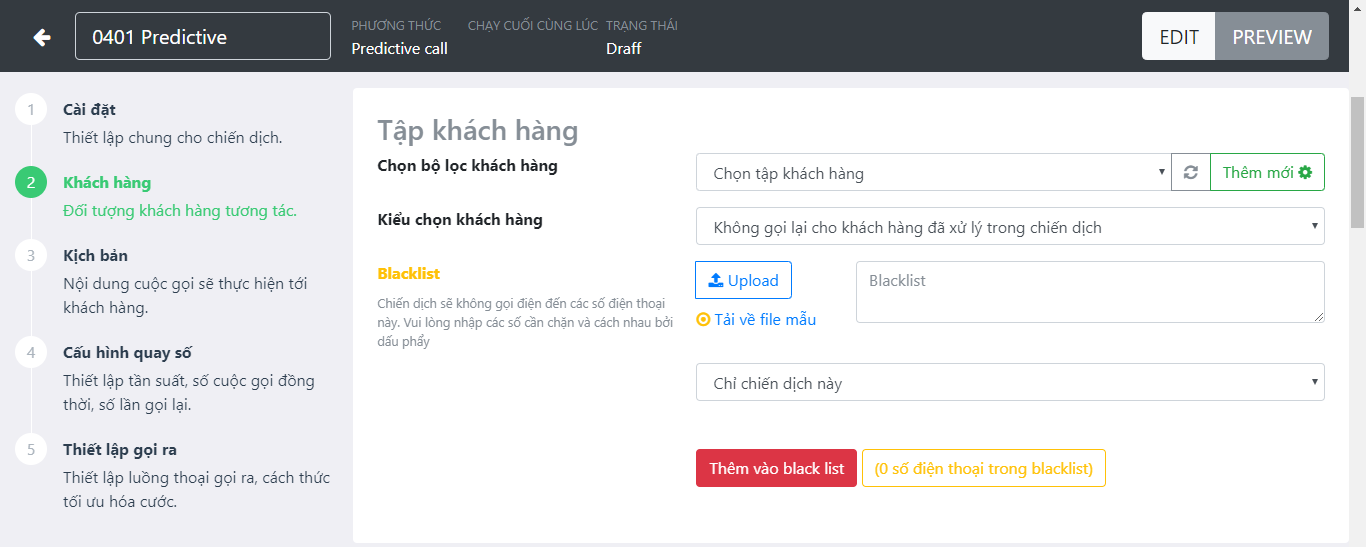Click the red Thêm vào black list button
Screen dimensions: 1366x547
tap(776, 468)
